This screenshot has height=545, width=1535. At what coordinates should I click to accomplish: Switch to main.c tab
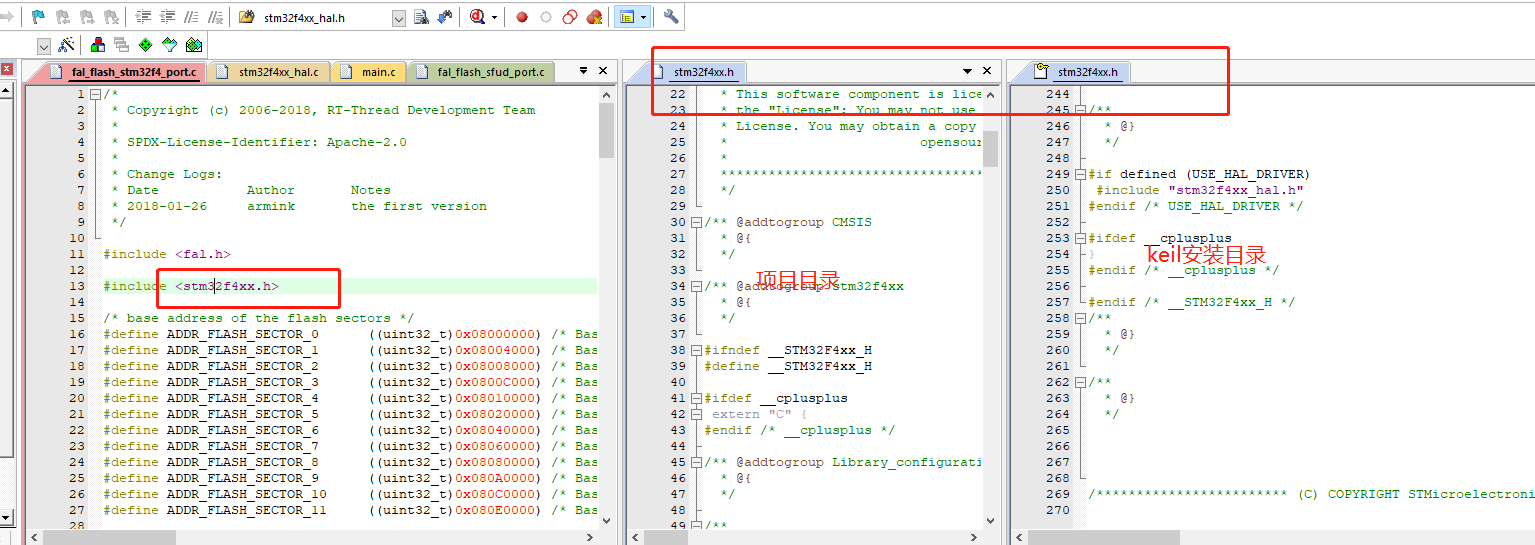[x=369, y=72]
